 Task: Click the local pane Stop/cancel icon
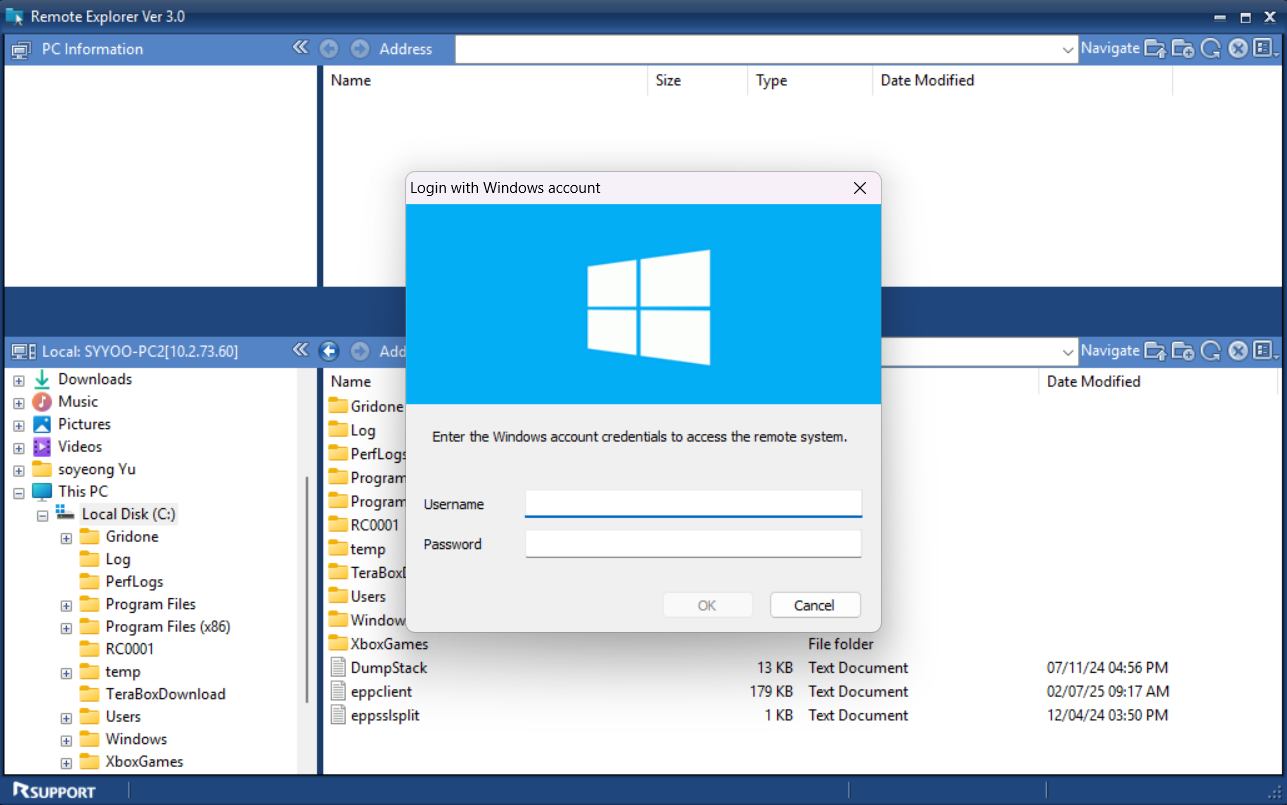tap(1237, 351)
